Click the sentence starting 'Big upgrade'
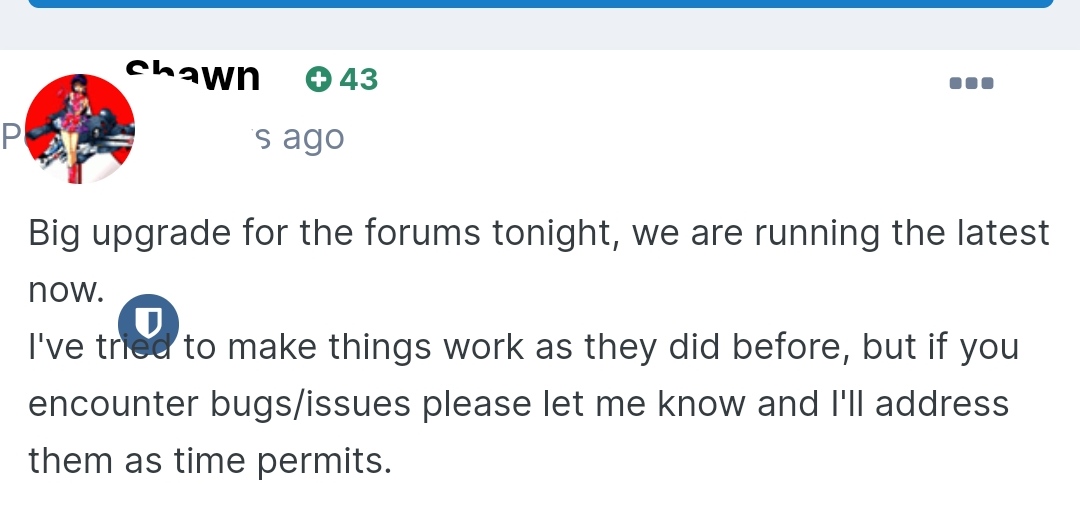1080x511 pixels. (539, 262)
